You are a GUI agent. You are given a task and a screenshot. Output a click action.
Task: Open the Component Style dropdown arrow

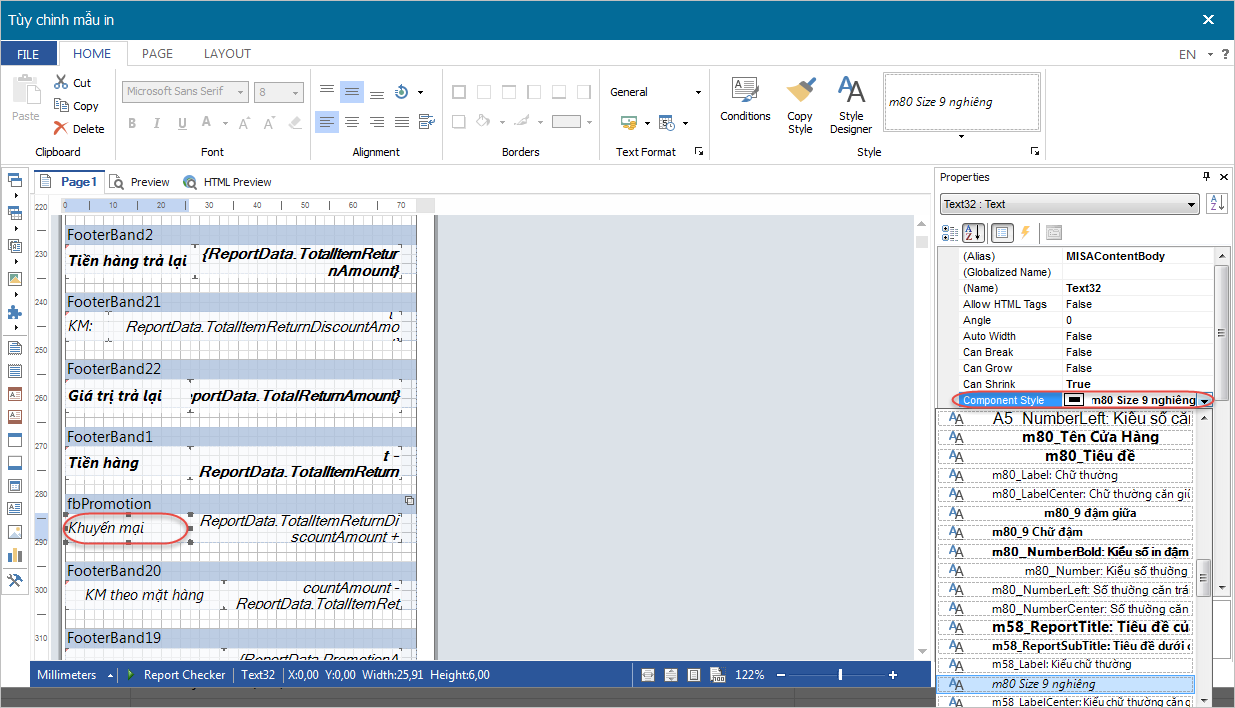pos(1205,400)
